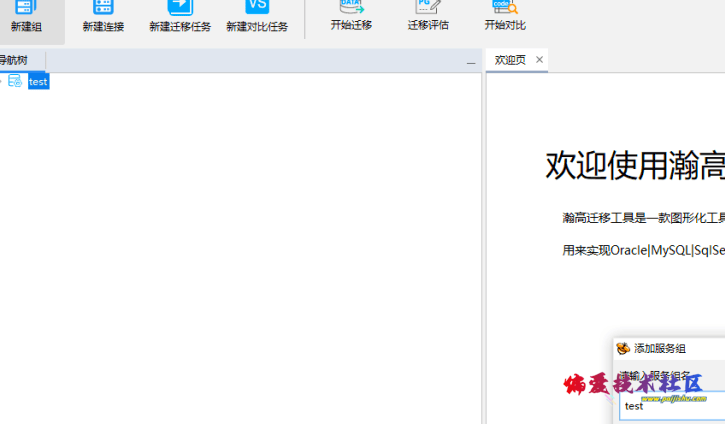Click the service group name input field
This screenshot has height=428, width=727.
point(672,406)
